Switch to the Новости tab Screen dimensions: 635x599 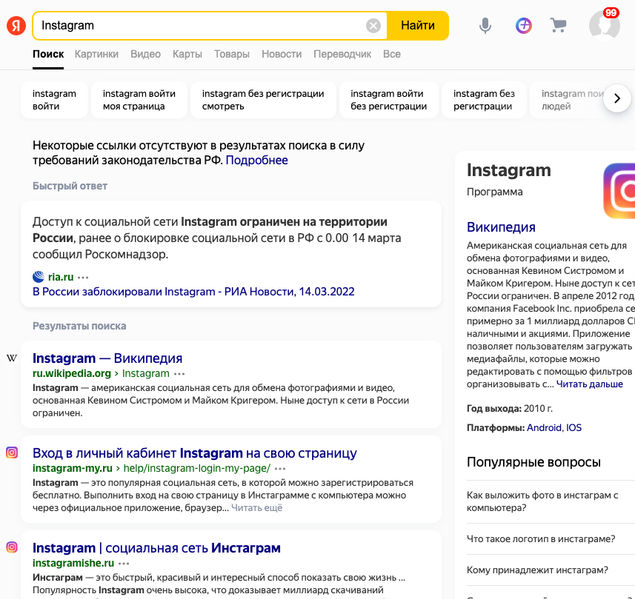coord(281,54)
